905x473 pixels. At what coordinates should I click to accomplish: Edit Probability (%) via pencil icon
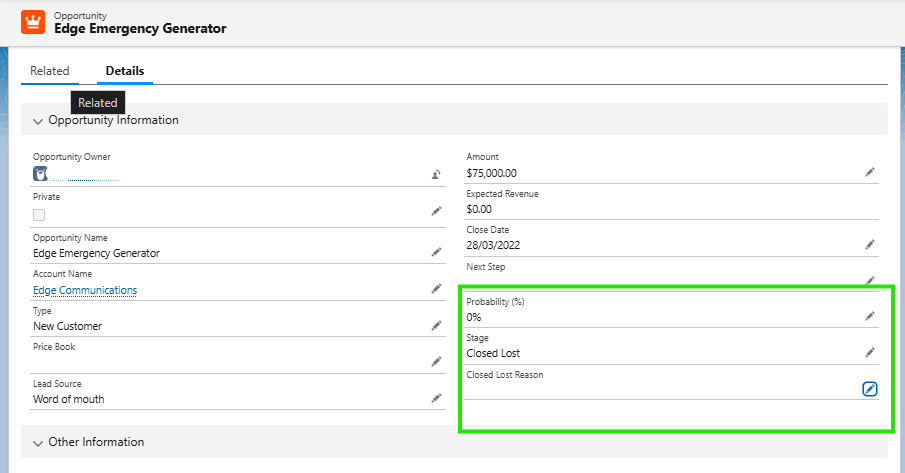[870, 316]
